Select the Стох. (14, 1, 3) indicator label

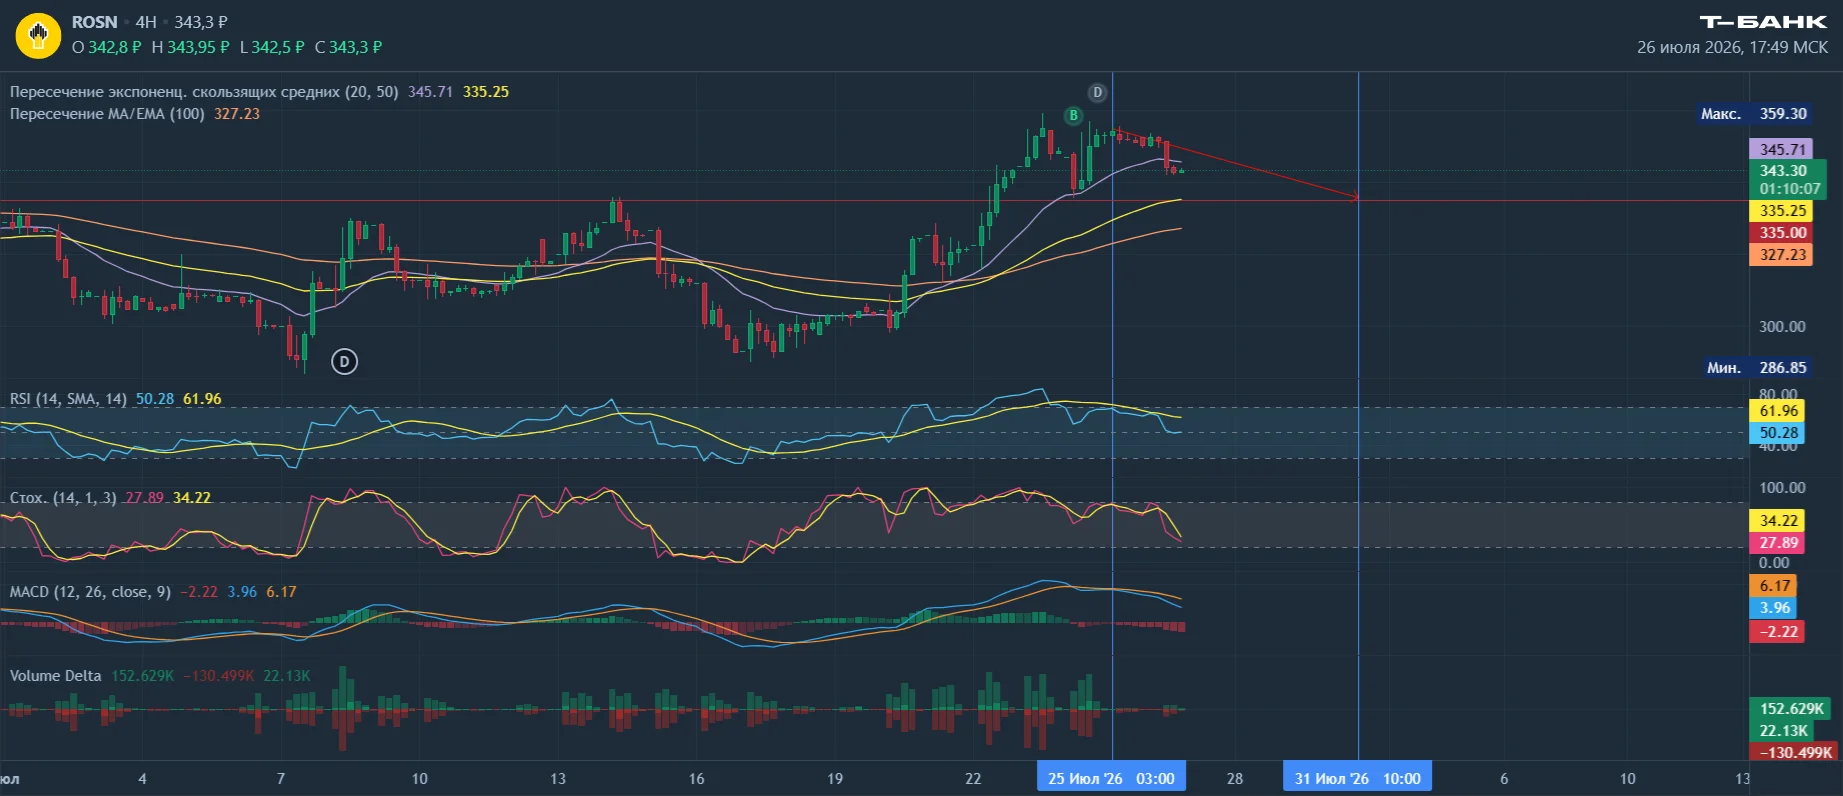[x=63, y=498]
